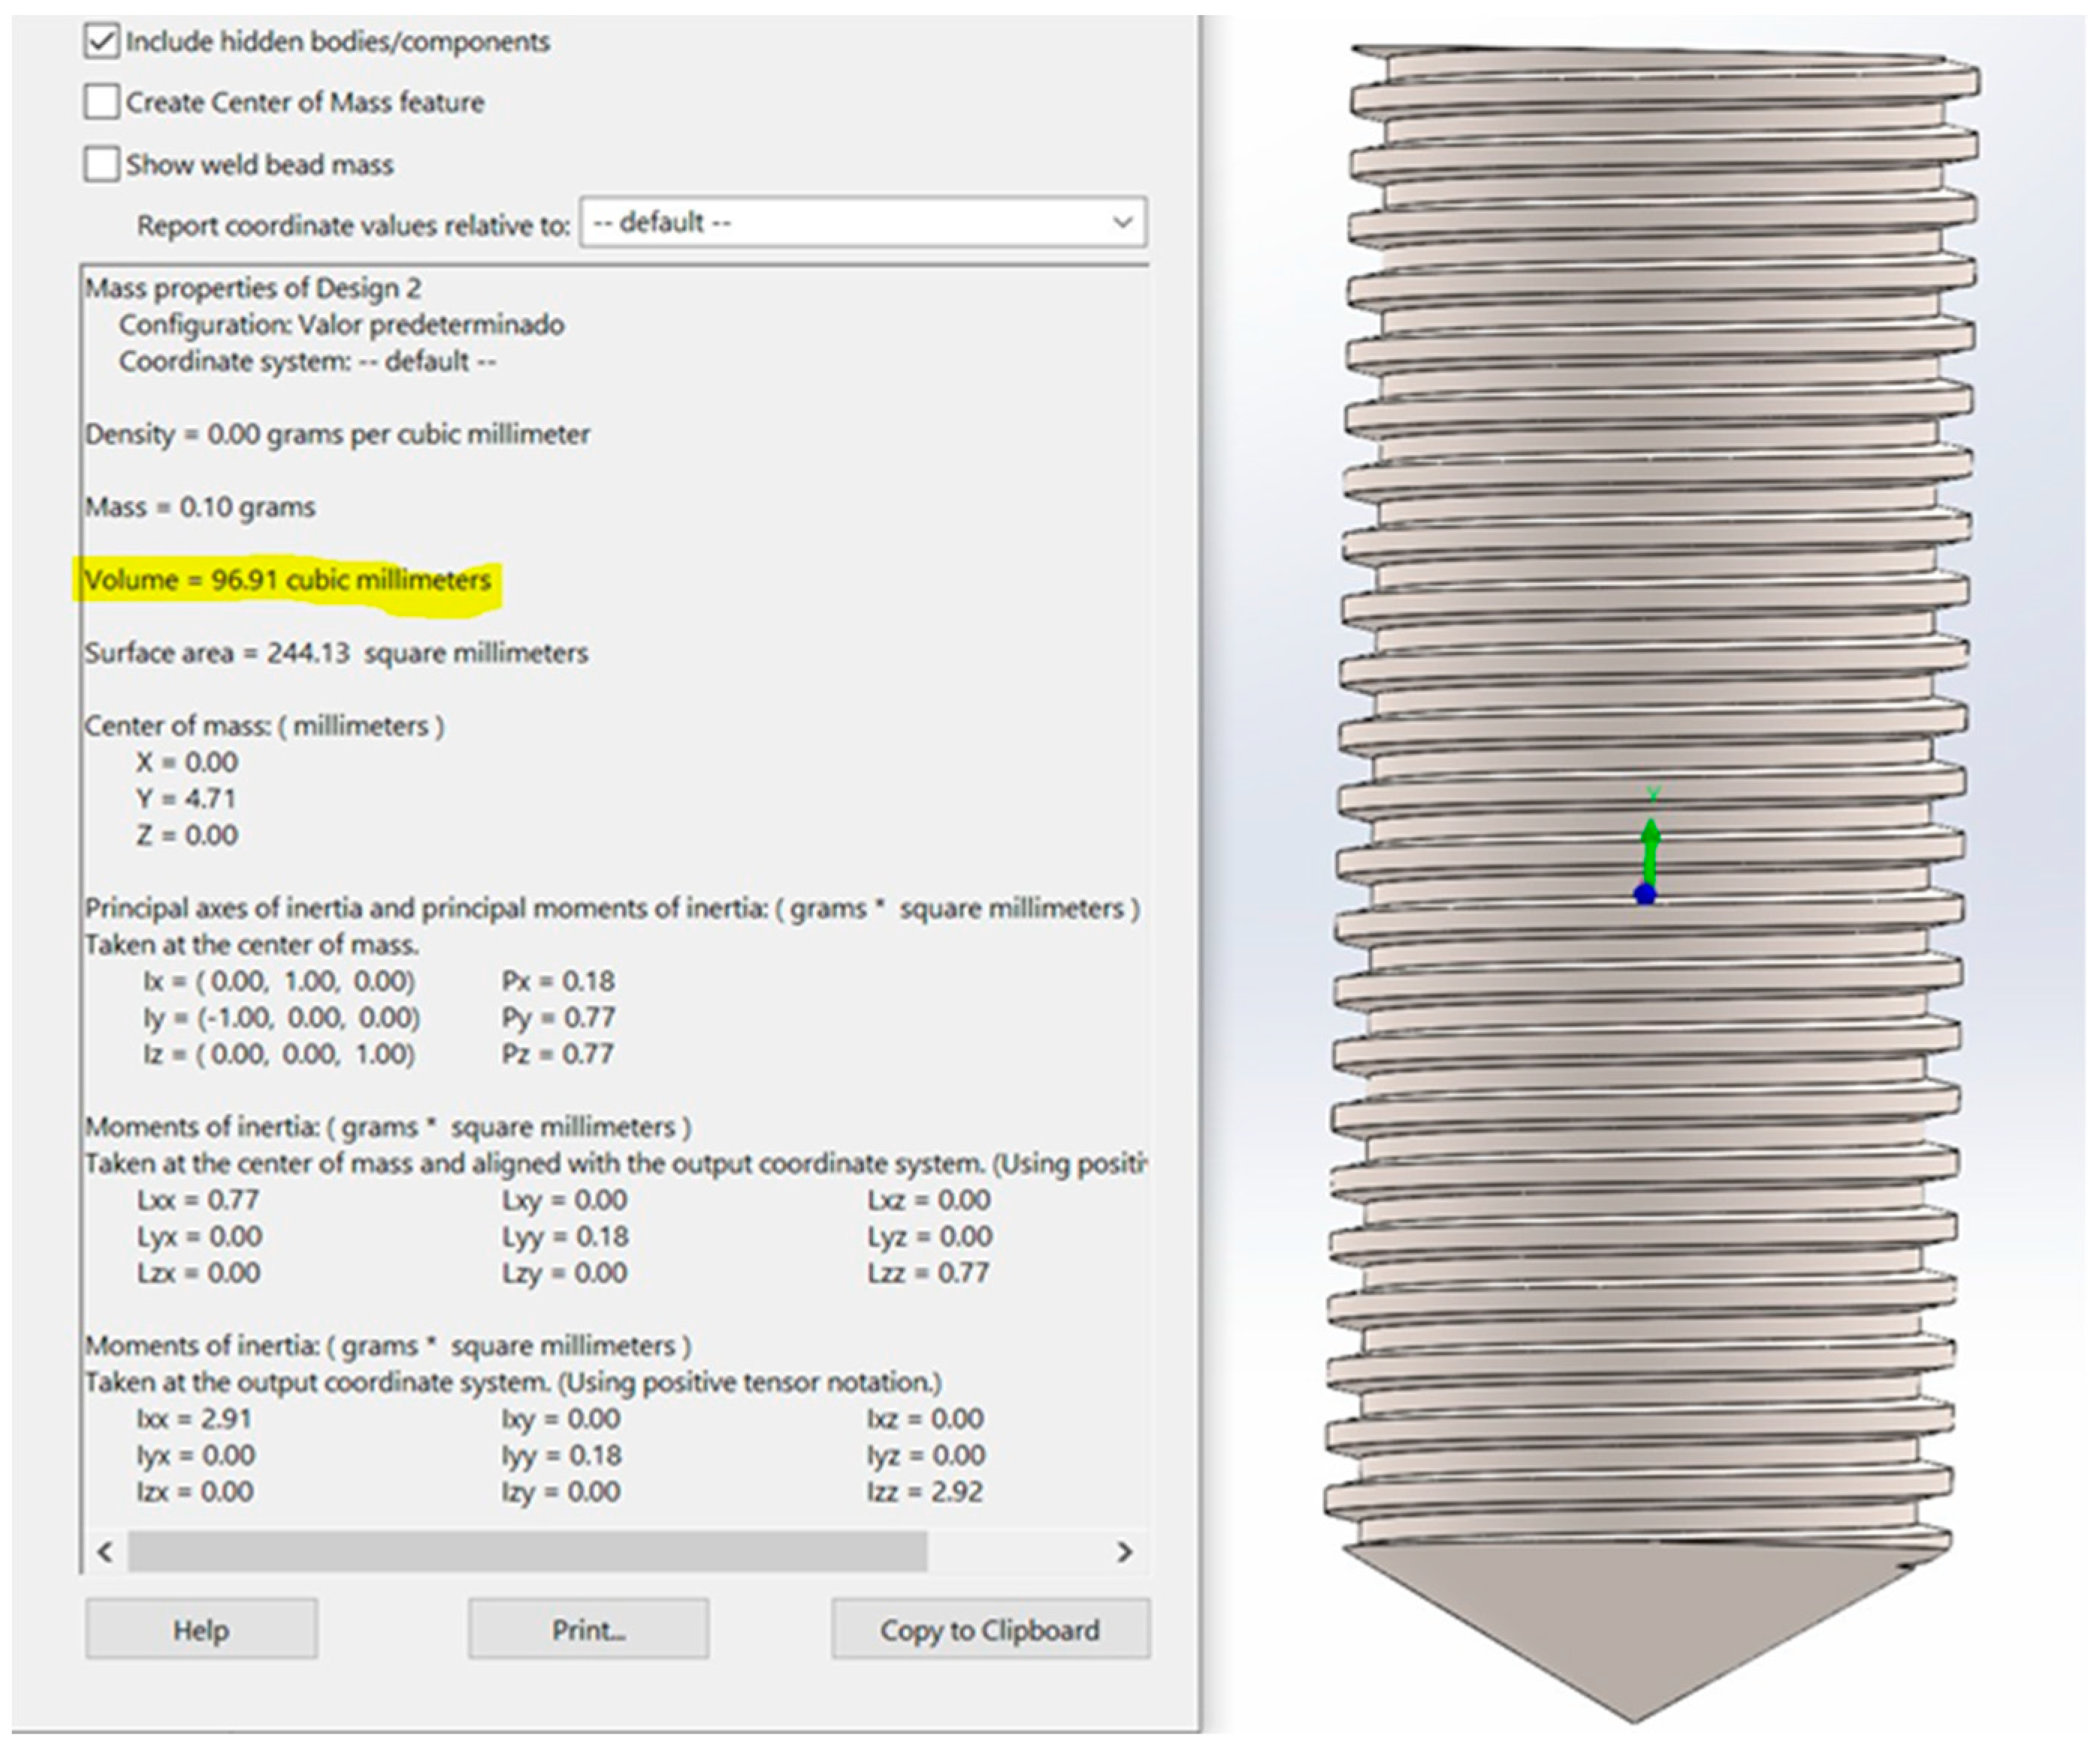Viewport: 2100px width, 1751px height.
Task: Open the coordinate system default dropdown
Action: (x=862, y=222)
